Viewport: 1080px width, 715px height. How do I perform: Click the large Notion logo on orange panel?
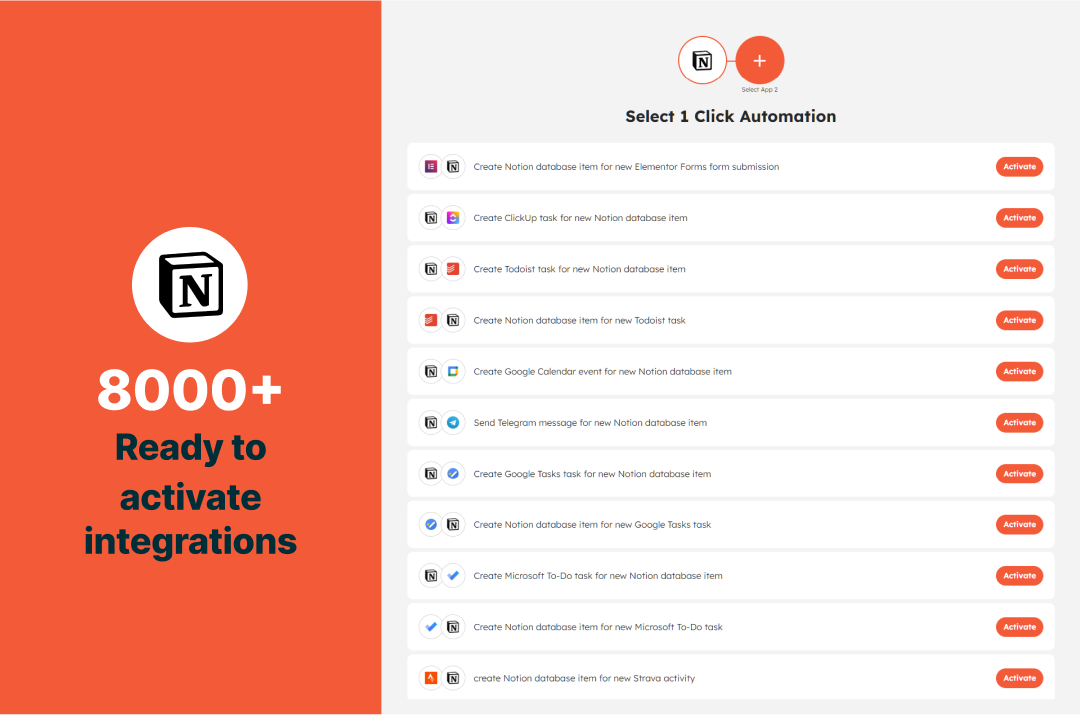pyautogui.click(x=190, y=284)
